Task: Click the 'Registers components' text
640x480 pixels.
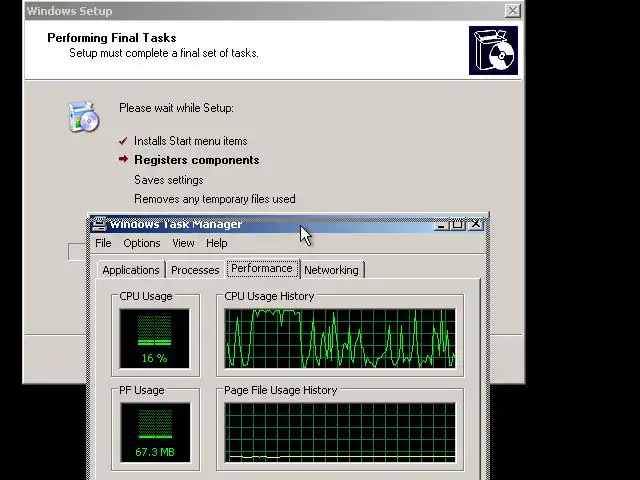Action: click(197, 160)
